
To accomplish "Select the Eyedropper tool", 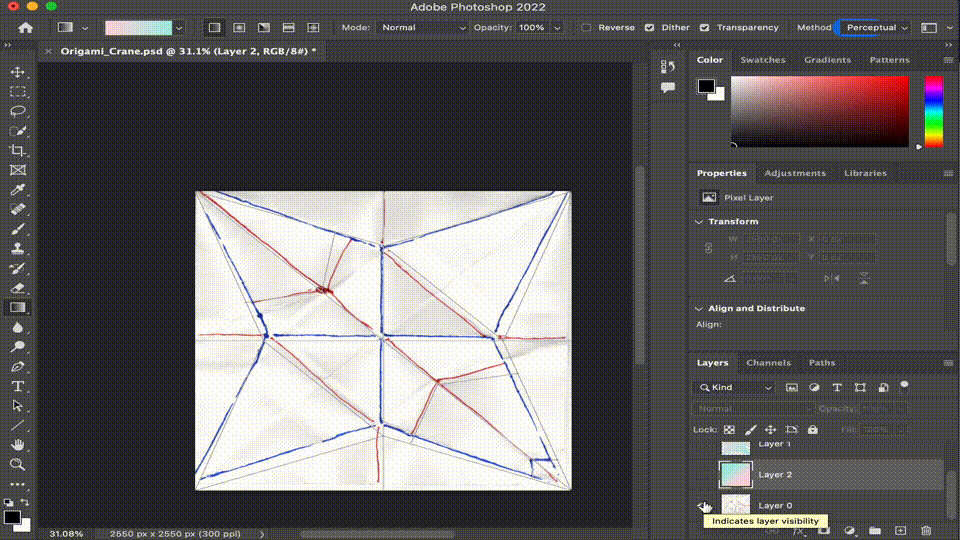I will click(18, 190).
